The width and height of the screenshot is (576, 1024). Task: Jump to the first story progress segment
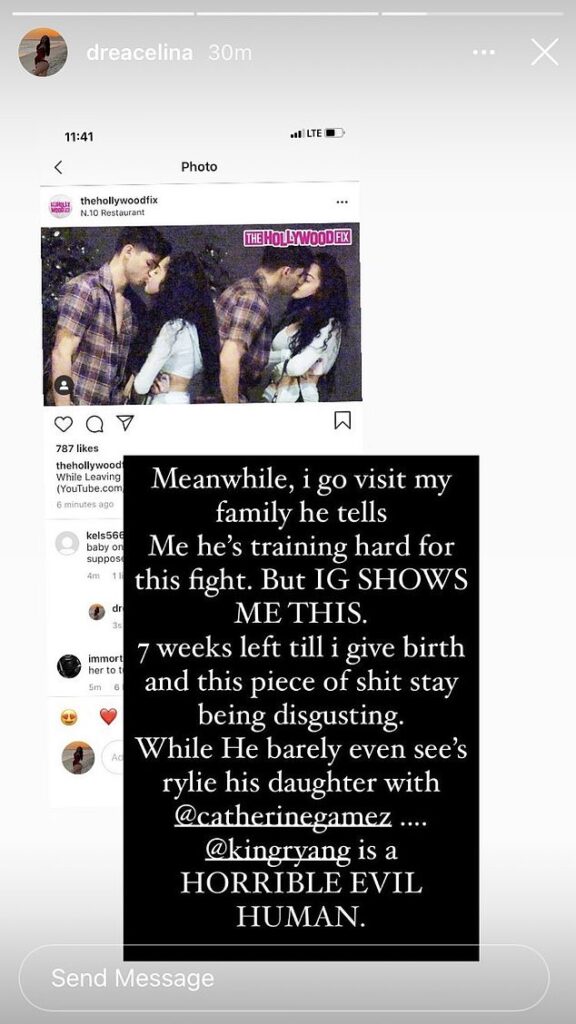point(103,13)
